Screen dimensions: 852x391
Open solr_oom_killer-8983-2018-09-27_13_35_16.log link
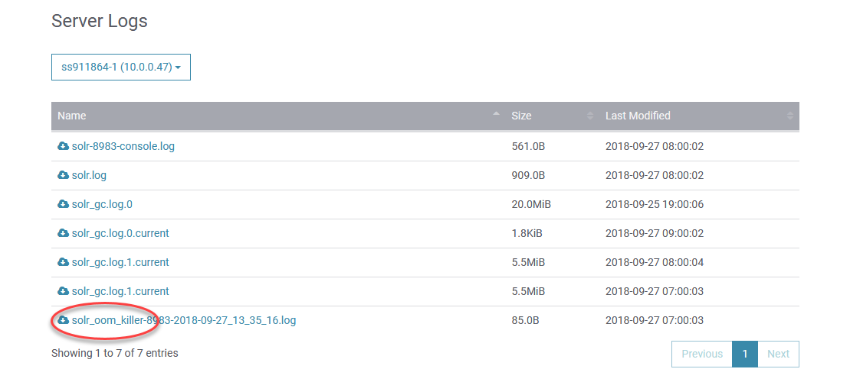point(184,320)
